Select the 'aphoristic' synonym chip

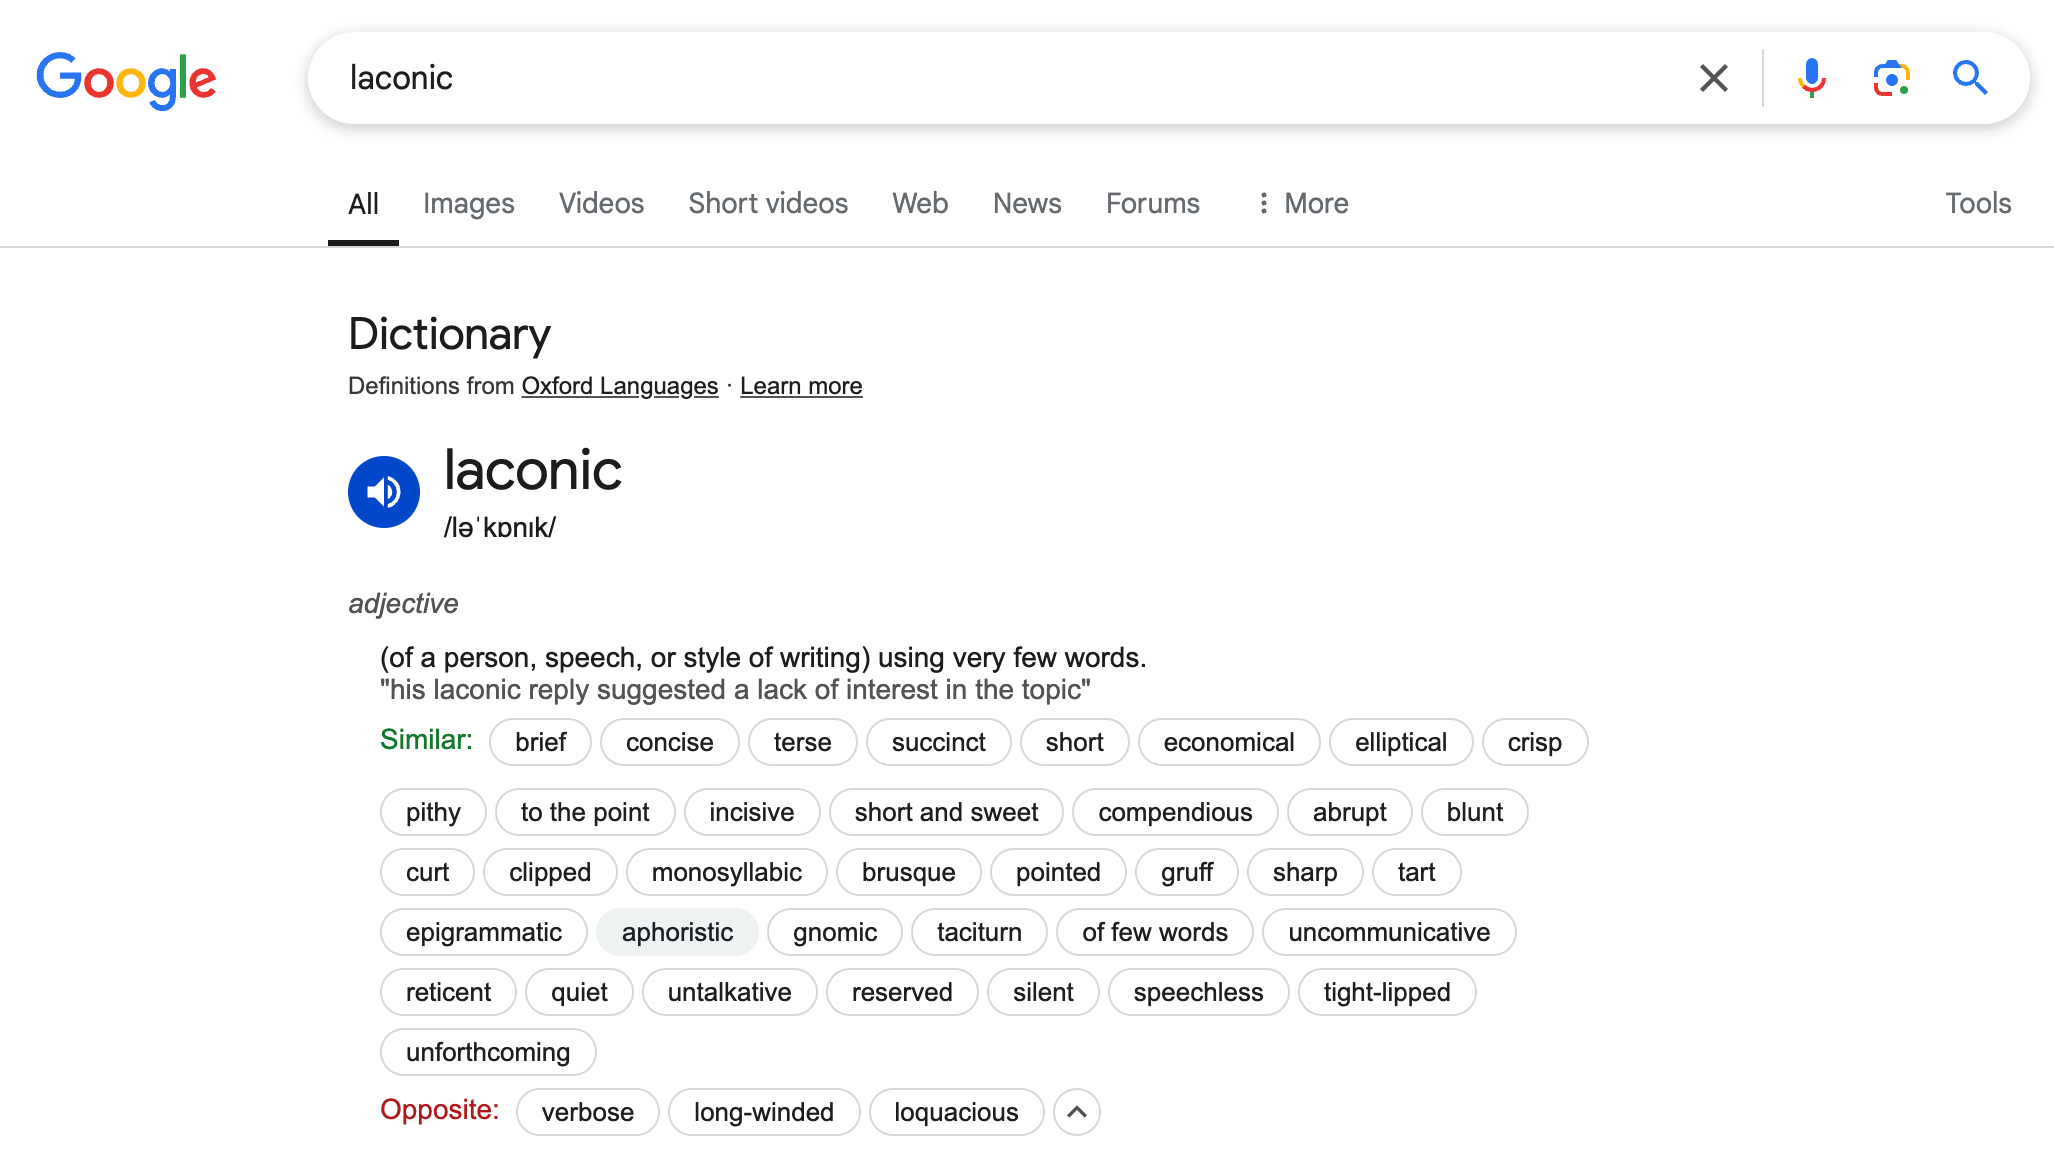pos(677,932)
